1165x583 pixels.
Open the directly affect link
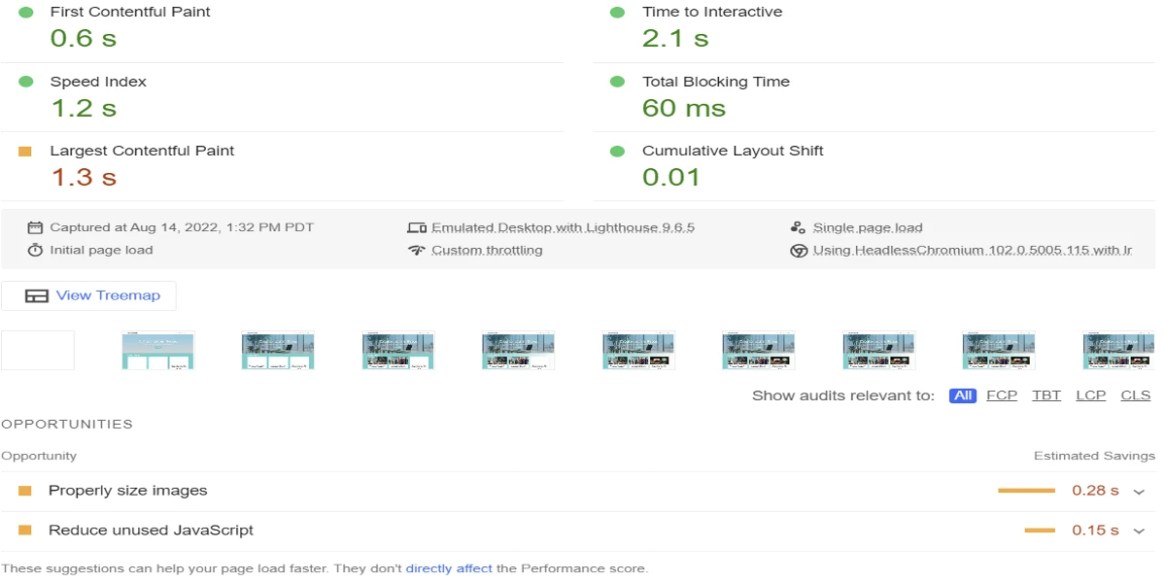click(x=449, y=569)
